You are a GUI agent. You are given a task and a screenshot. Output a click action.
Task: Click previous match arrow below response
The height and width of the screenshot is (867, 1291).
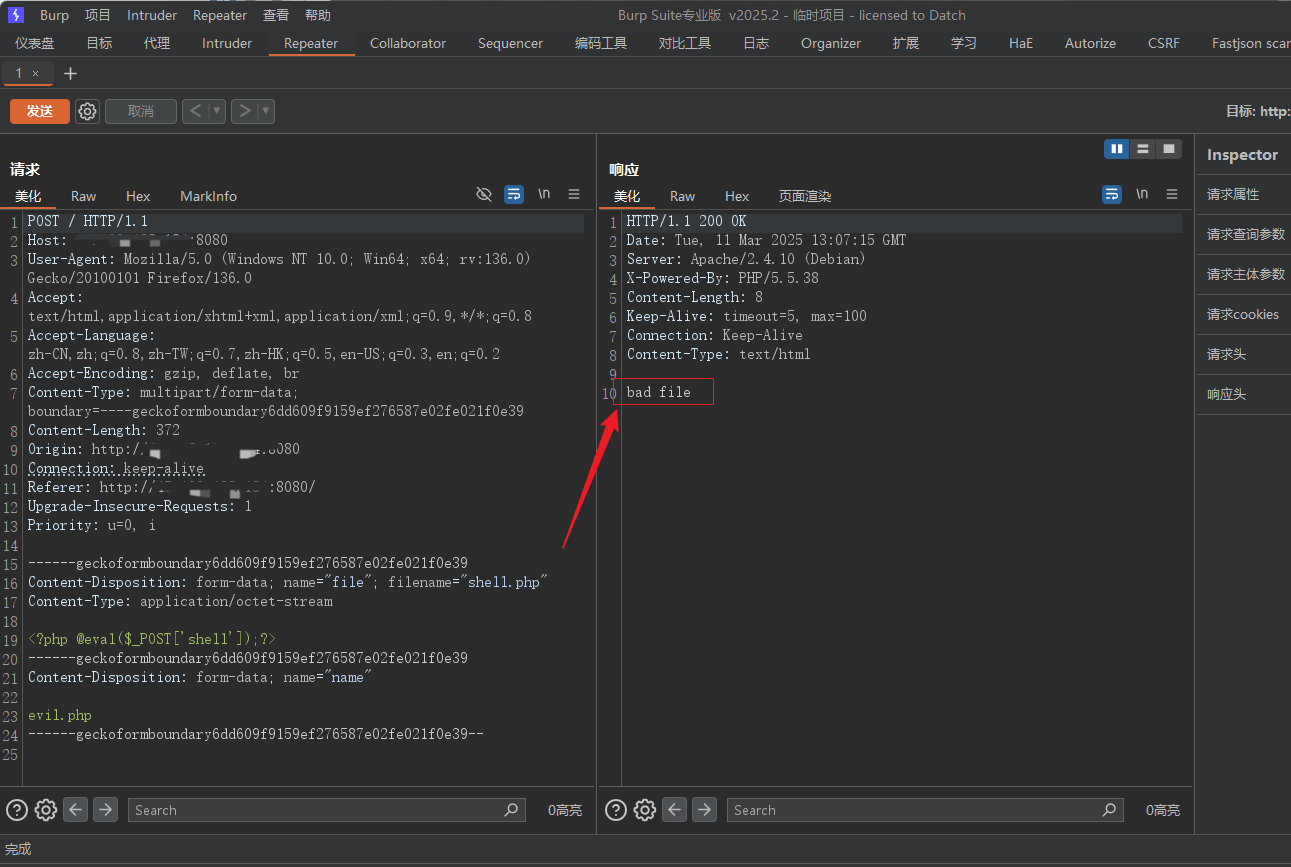tap(675, 809)
